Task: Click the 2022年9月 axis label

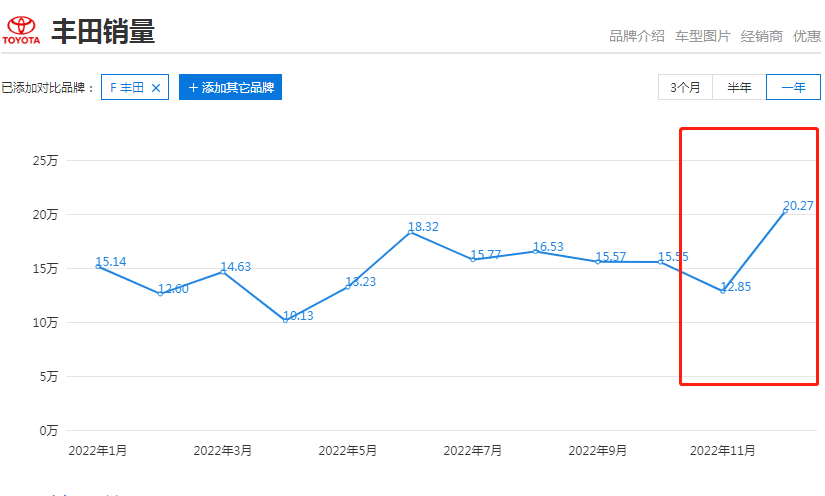Action: [598, 451]
